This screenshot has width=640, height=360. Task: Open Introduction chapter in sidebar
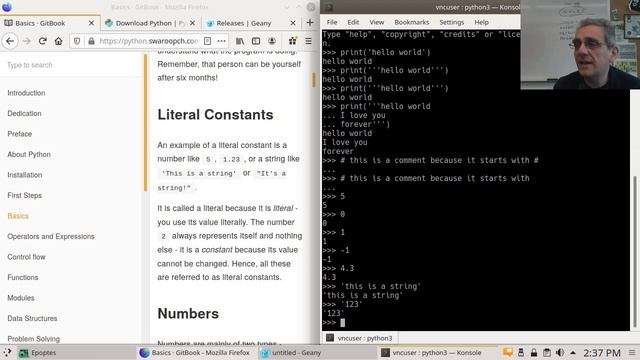pos(26,93)
